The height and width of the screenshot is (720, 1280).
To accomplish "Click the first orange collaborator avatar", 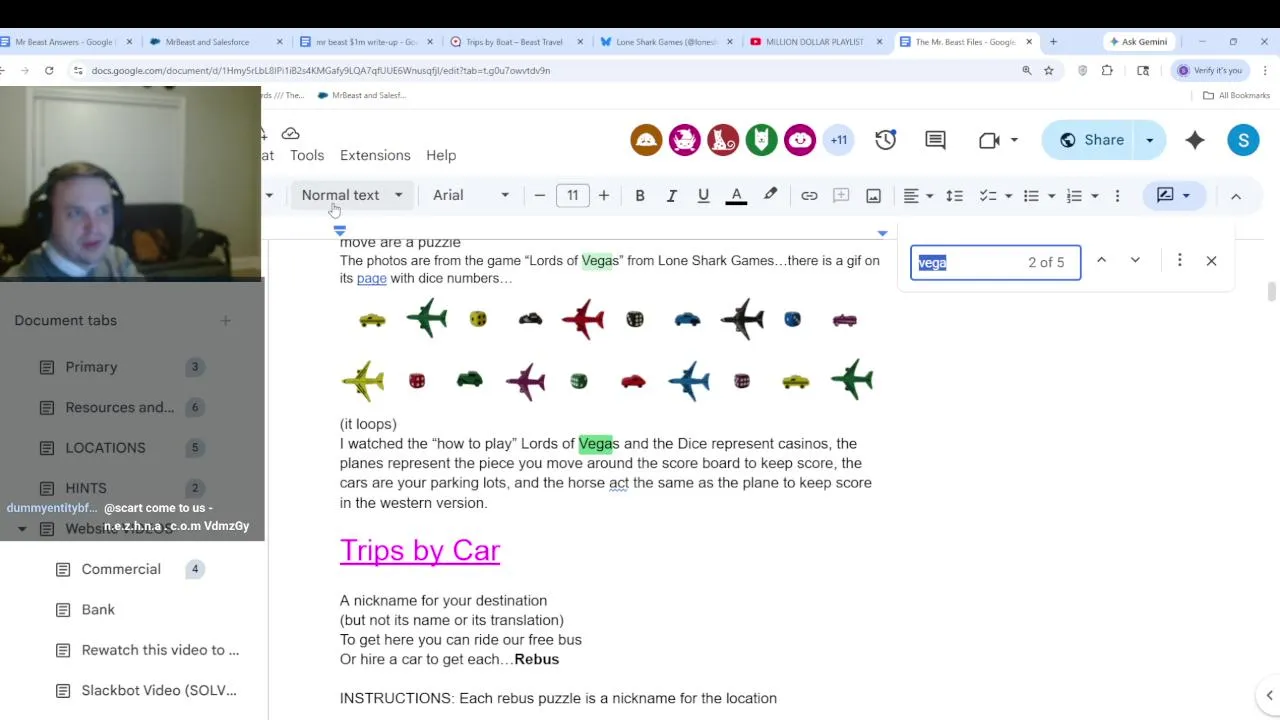I will [646, 140].
